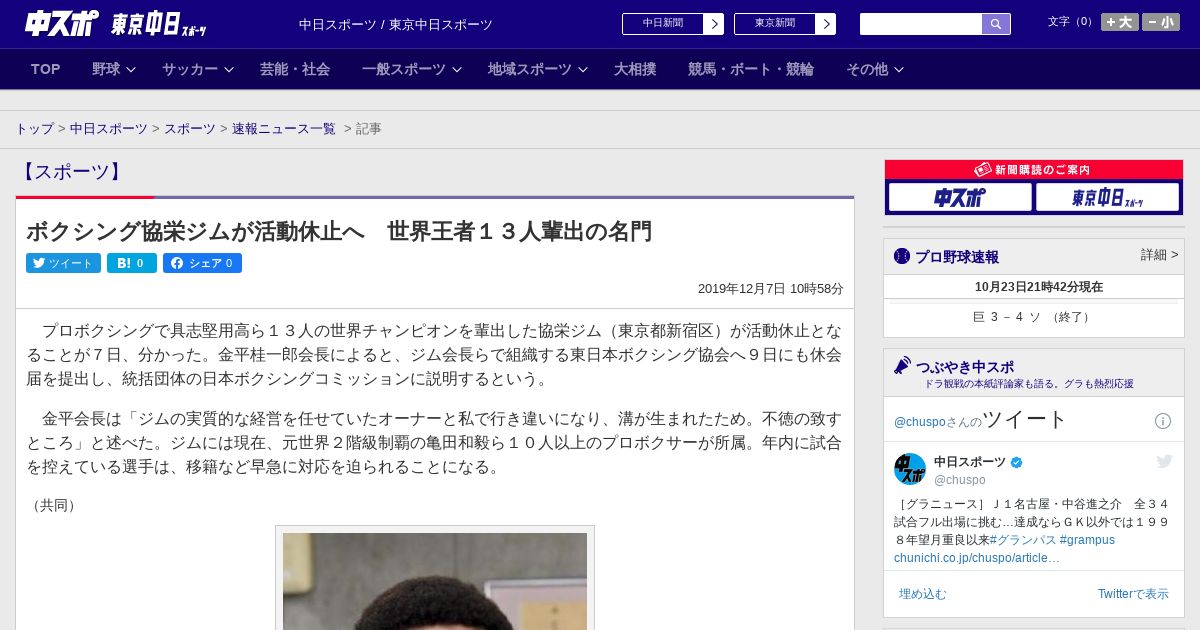Click the プロ野球速報 baseball icon
The width and height of the screenshot is (1200, 630).
coord(902,256)
